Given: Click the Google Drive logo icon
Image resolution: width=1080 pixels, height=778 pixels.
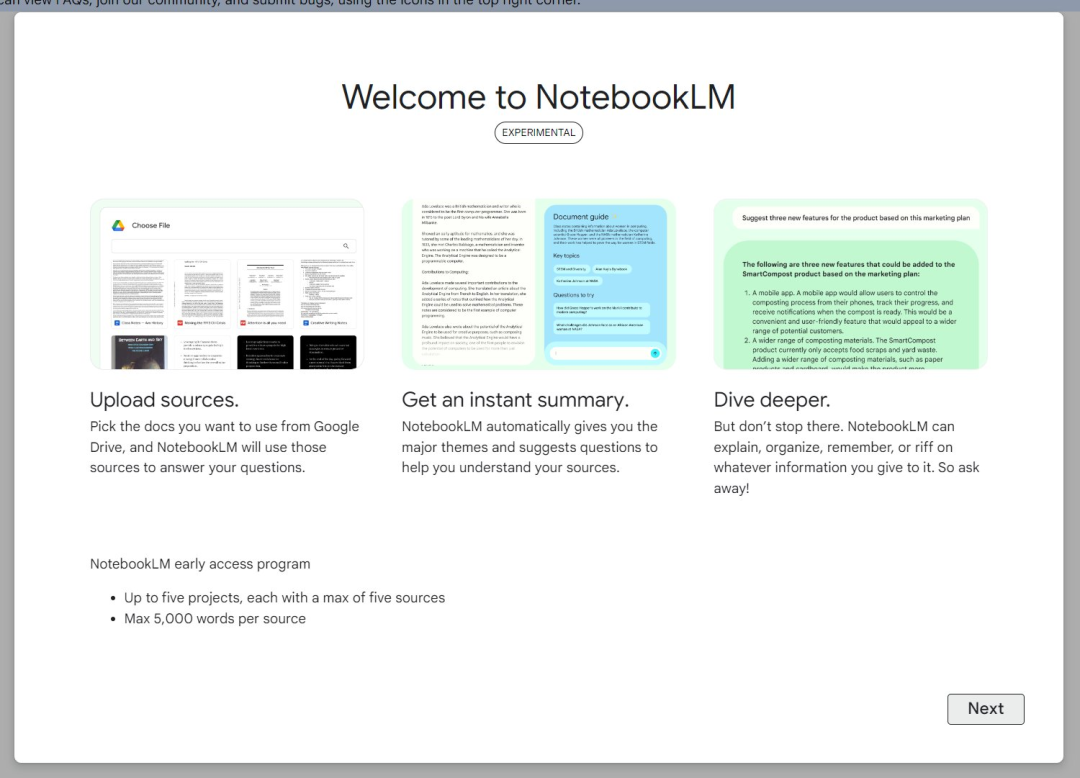Looking at the screenshot, I should 118,226.
